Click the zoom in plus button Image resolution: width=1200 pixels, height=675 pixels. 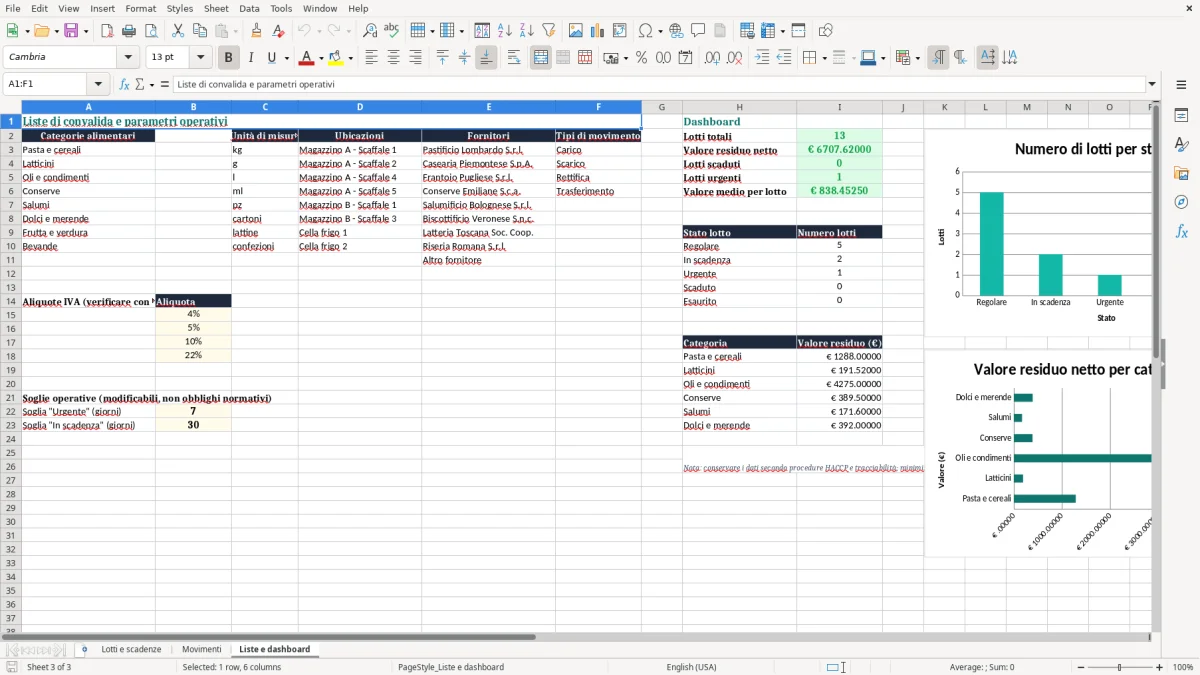1160,667
